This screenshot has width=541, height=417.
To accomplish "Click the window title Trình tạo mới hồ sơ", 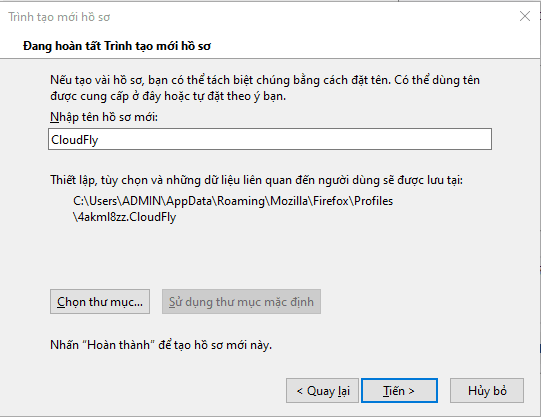I will [x=59, y=17].
